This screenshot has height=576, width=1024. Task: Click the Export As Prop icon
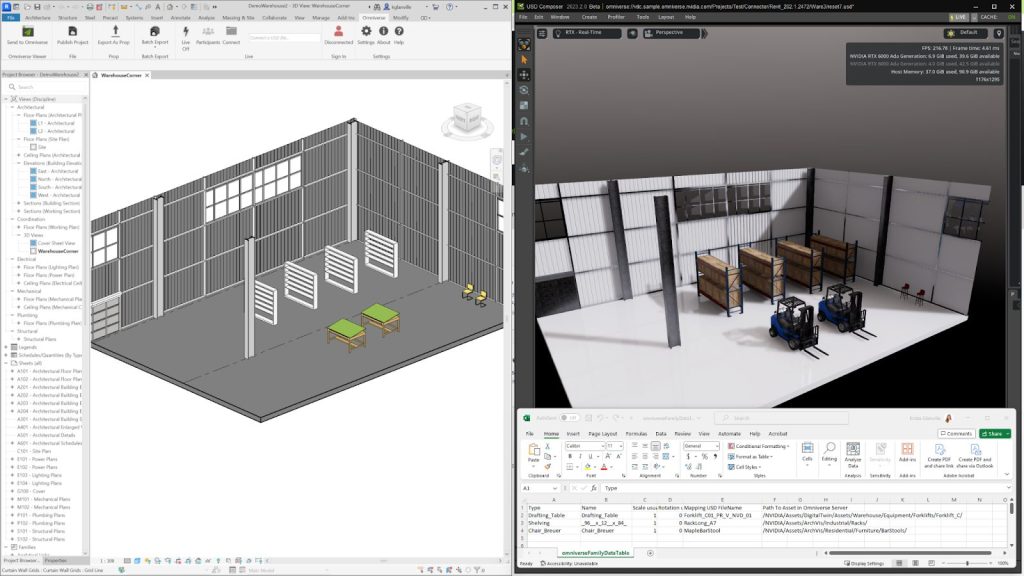click(x=114, y=32)
